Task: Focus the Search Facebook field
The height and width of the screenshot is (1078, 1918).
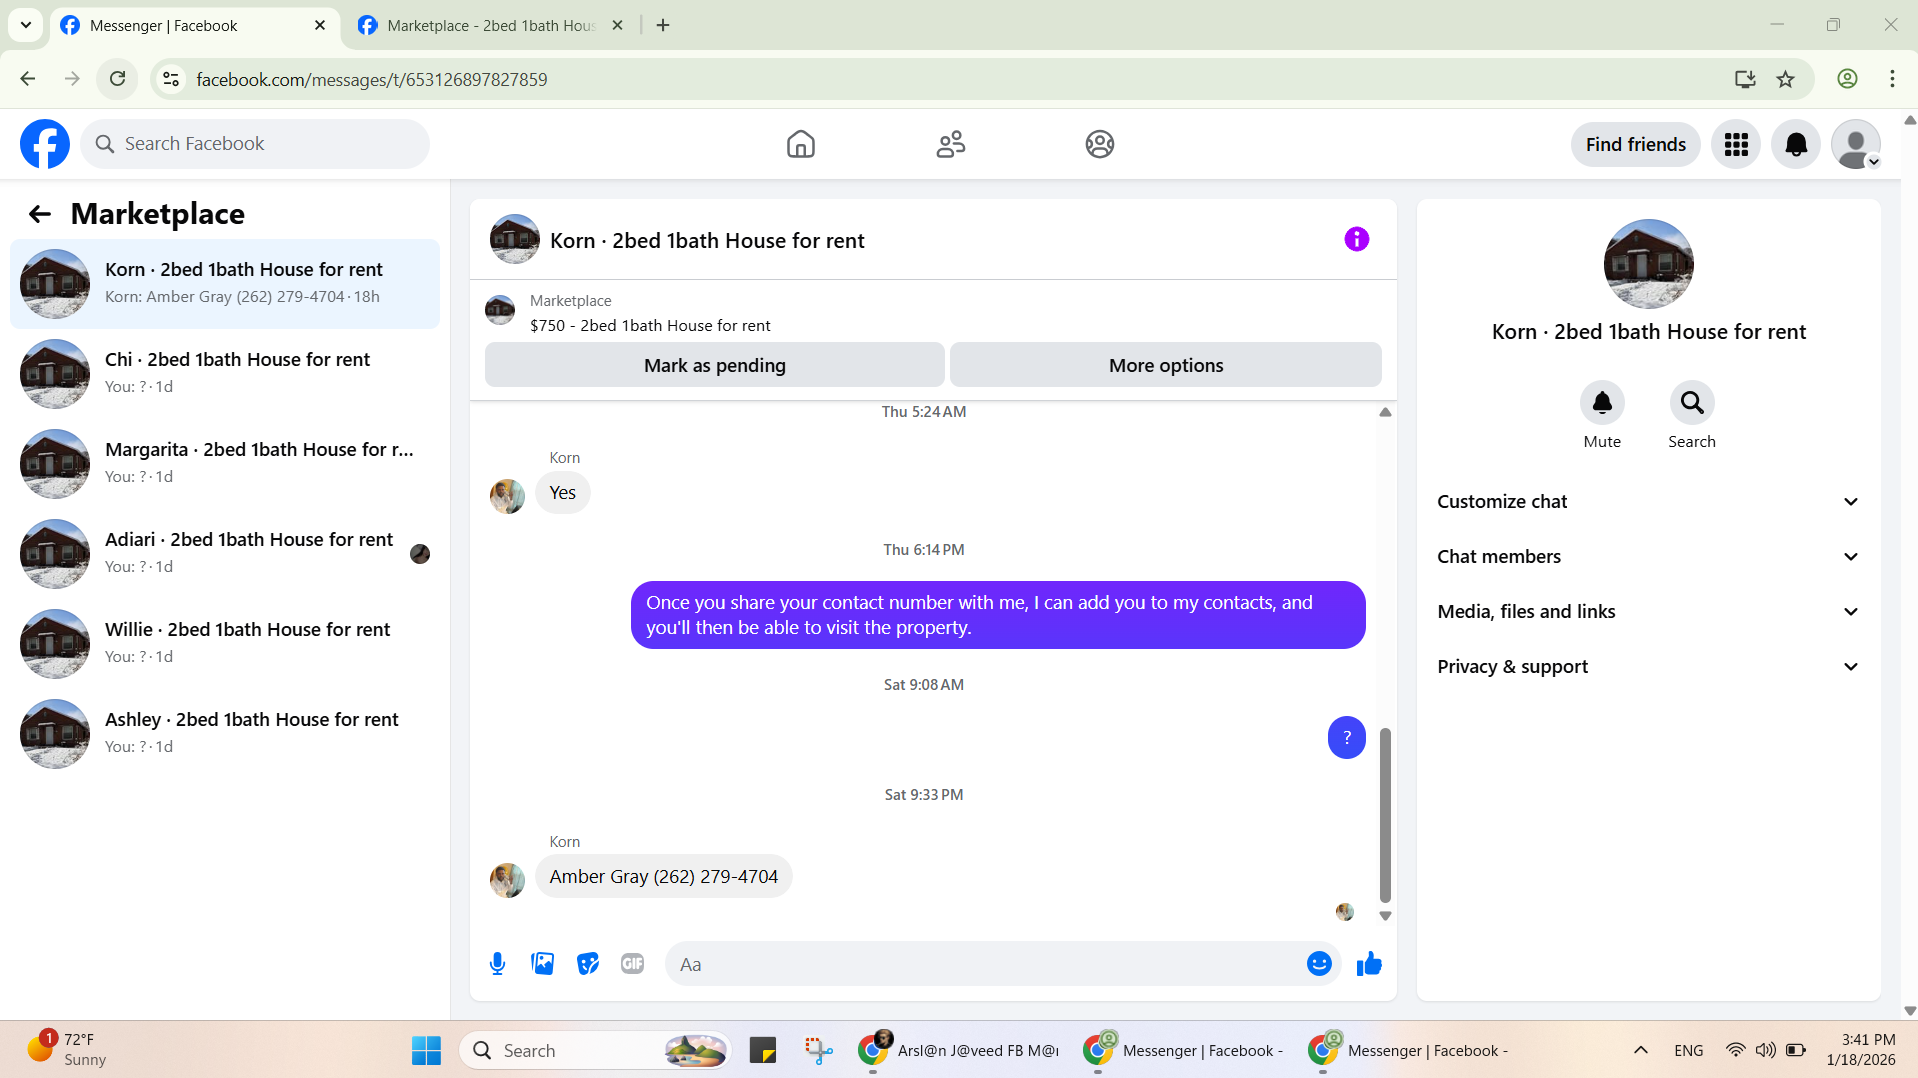Action: point(255,144)
